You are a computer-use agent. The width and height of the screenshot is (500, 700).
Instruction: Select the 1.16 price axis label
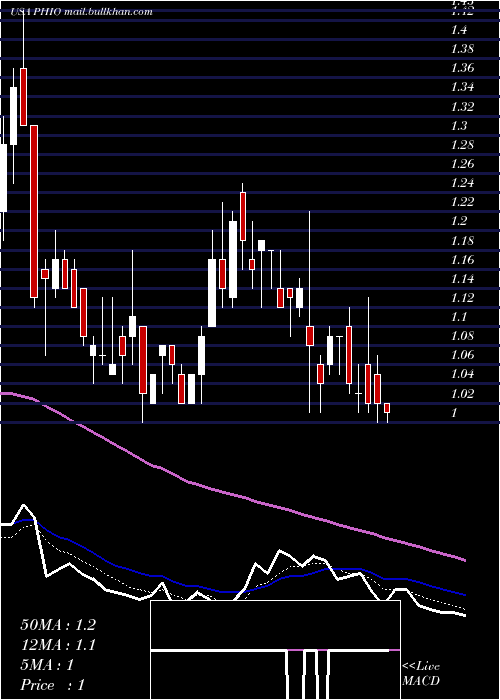click(462, 260)
